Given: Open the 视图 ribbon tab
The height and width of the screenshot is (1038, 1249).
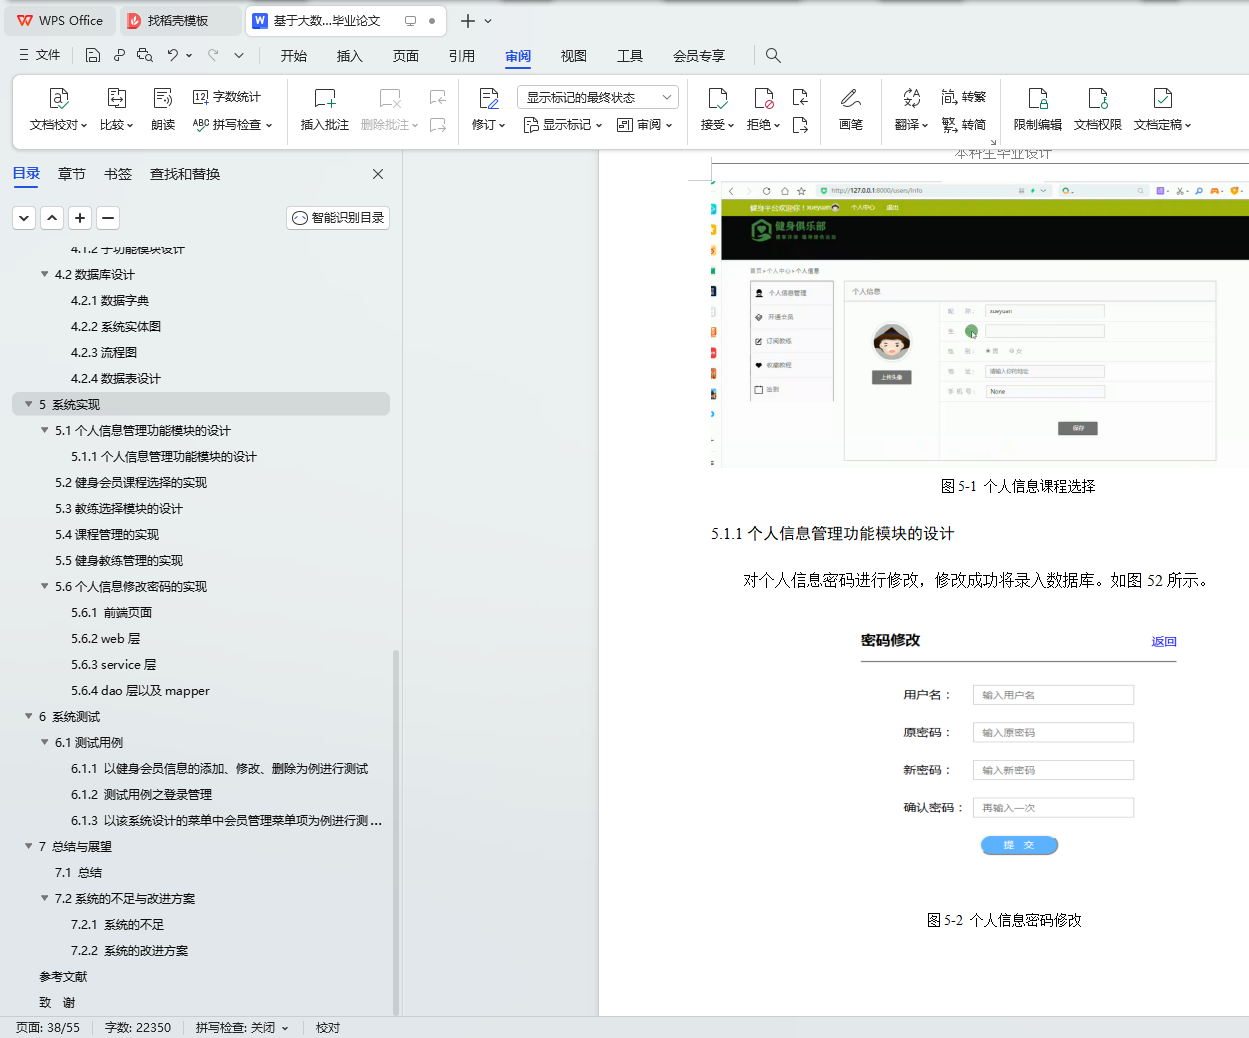Looking at the screenshot, I should point(574,56).
